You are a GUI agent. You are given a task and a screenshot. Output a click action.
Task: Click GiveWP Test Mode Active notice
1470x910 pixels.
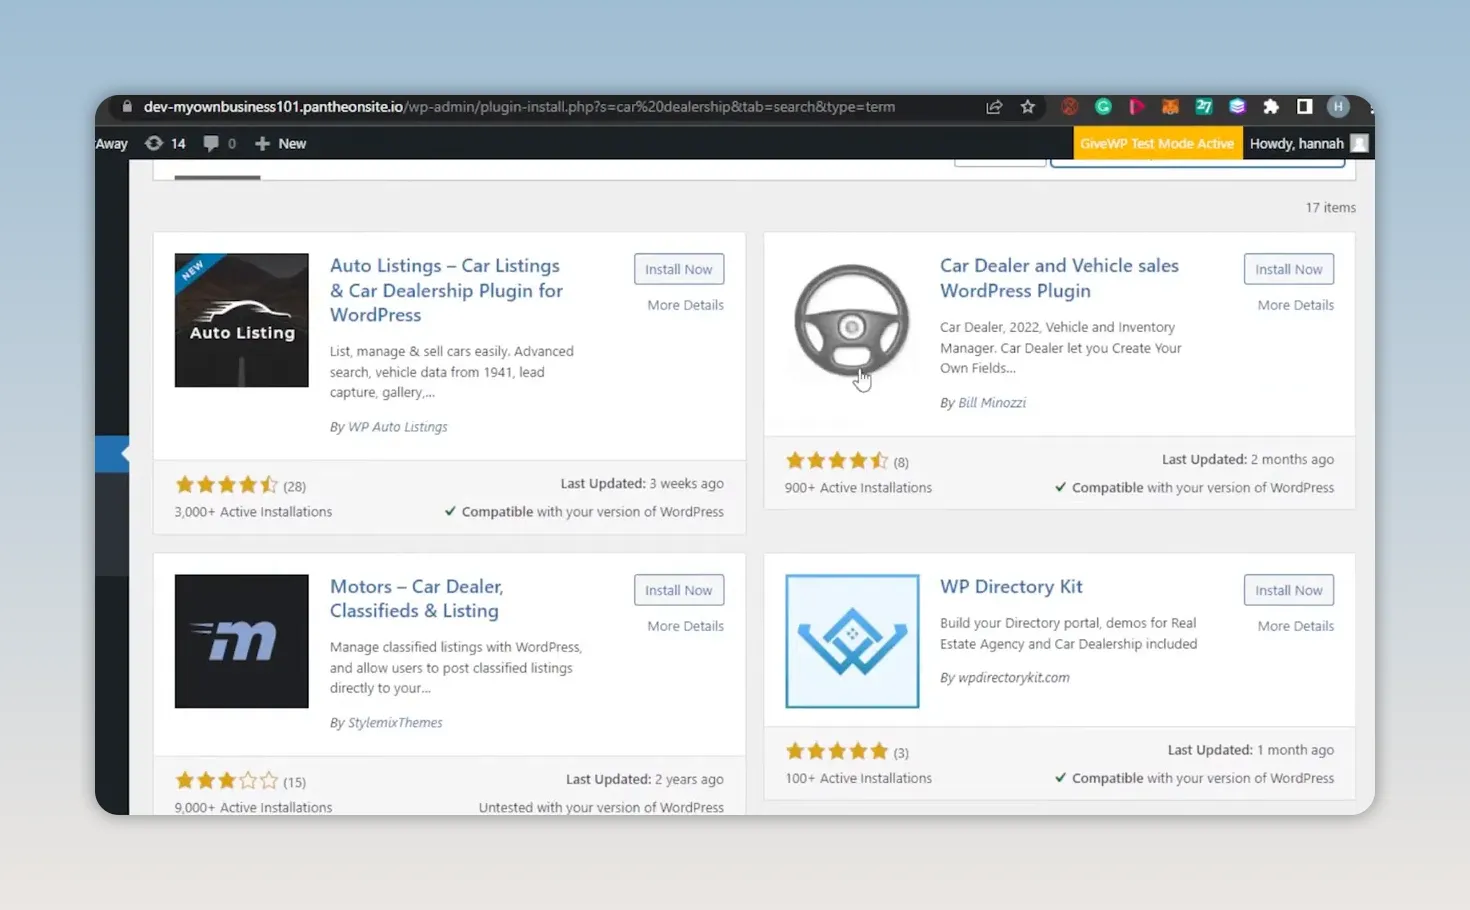tap(1157, 144)
